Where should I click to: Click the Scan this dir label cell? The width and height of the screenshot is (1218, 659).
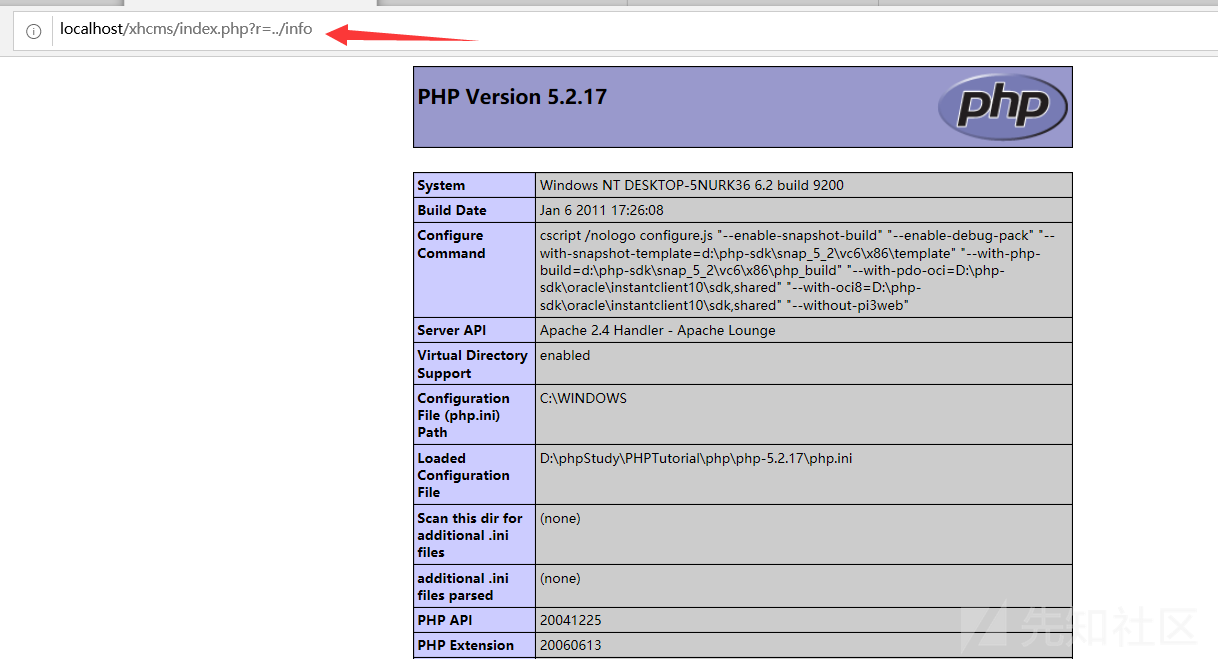coord(470,535)
